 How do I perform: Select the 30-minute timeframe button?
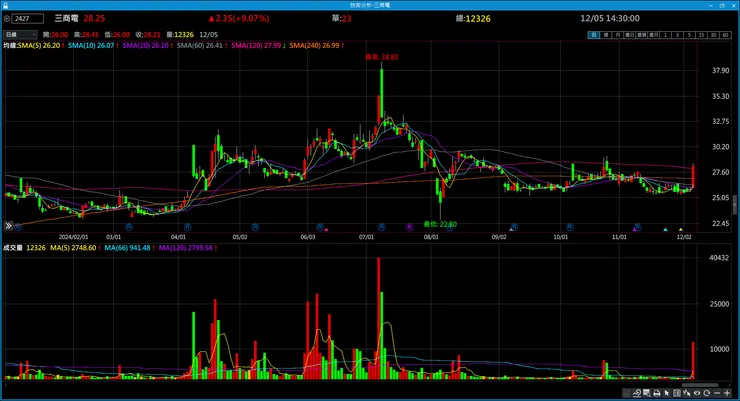tap(713, 35)
